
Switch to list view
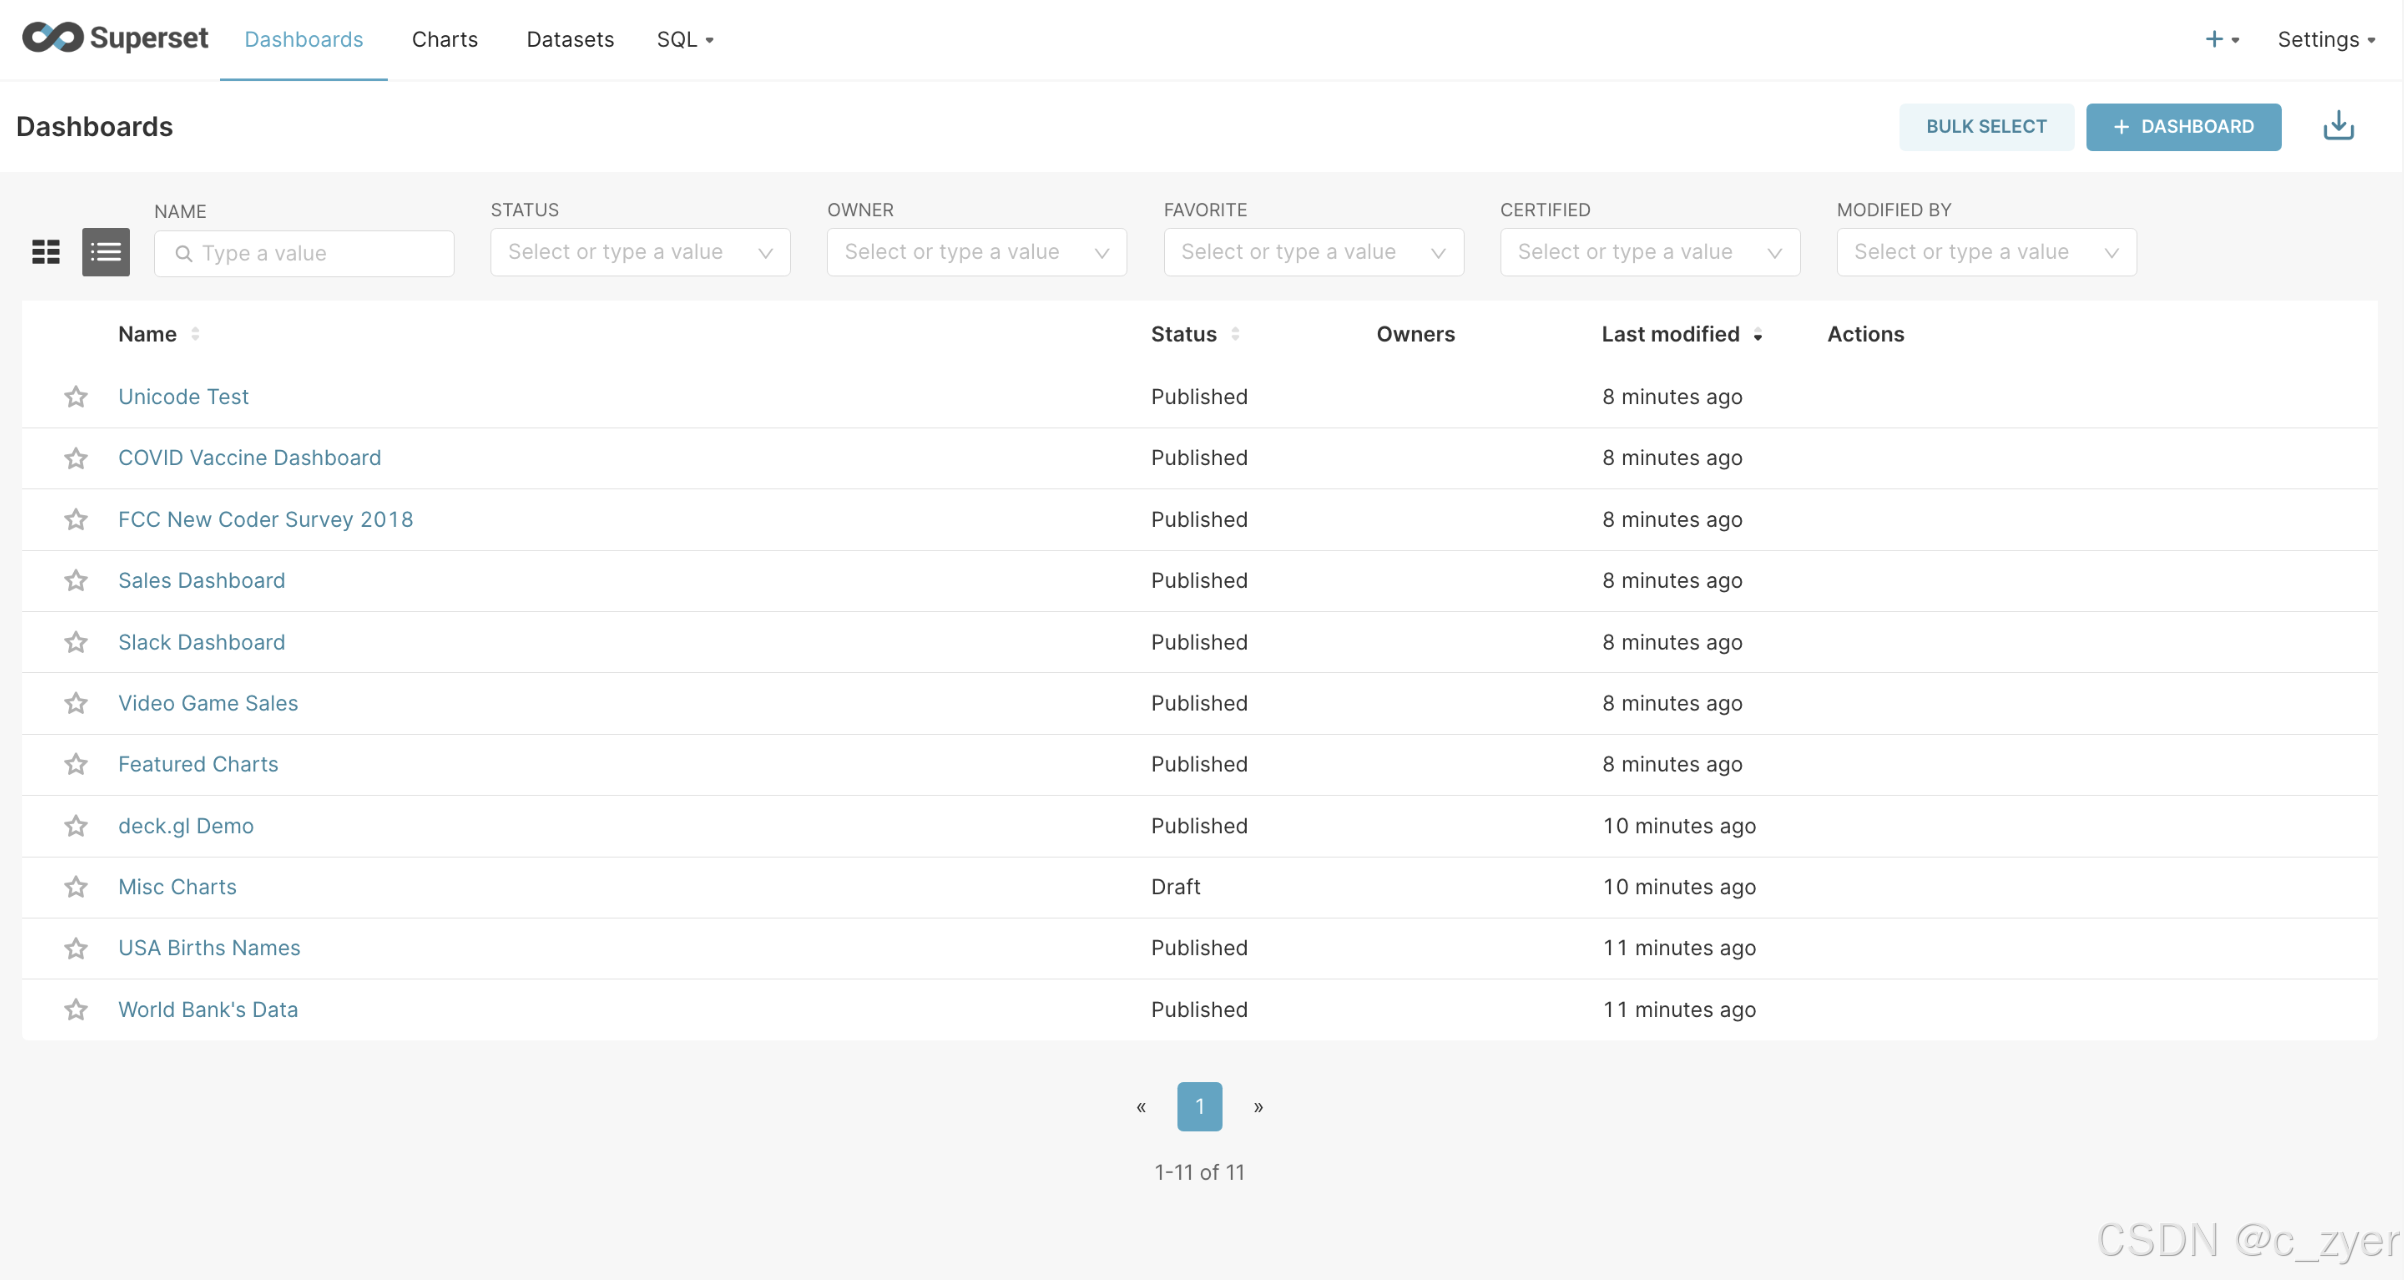coord(106,252)
